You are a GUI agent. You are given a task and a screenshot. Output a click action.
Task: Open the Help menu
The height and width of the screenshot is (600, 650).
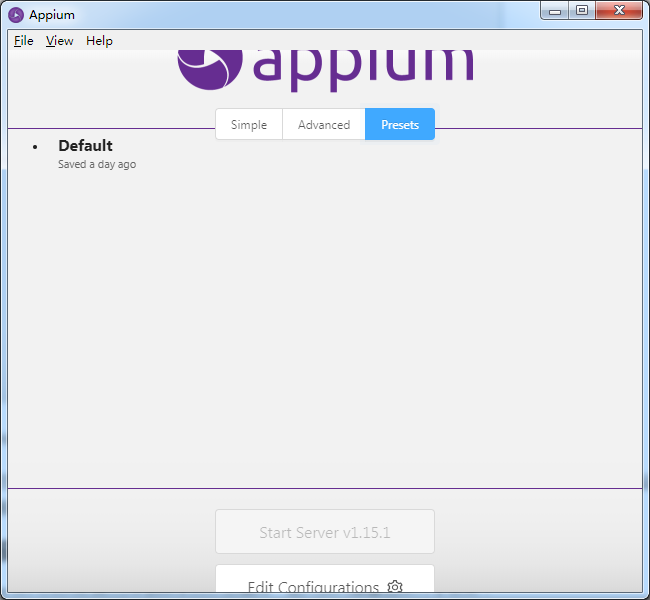click(x=99, y=41)
